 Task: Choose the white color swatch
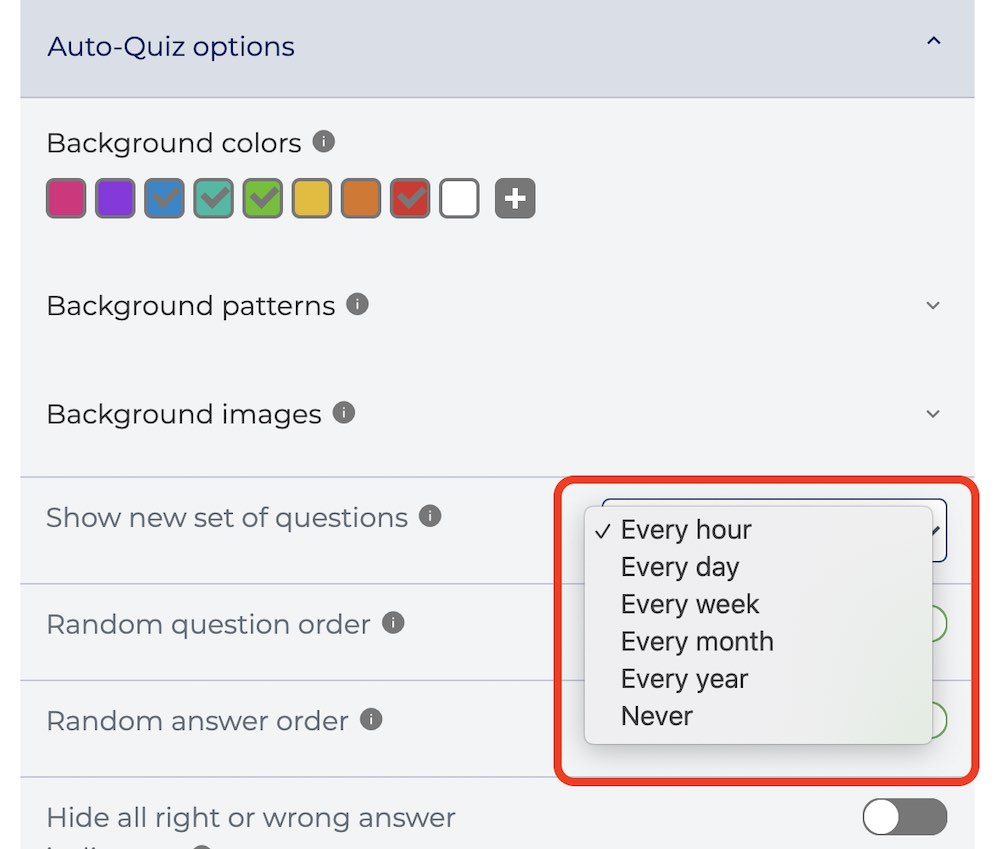click(x=459, y=198)
